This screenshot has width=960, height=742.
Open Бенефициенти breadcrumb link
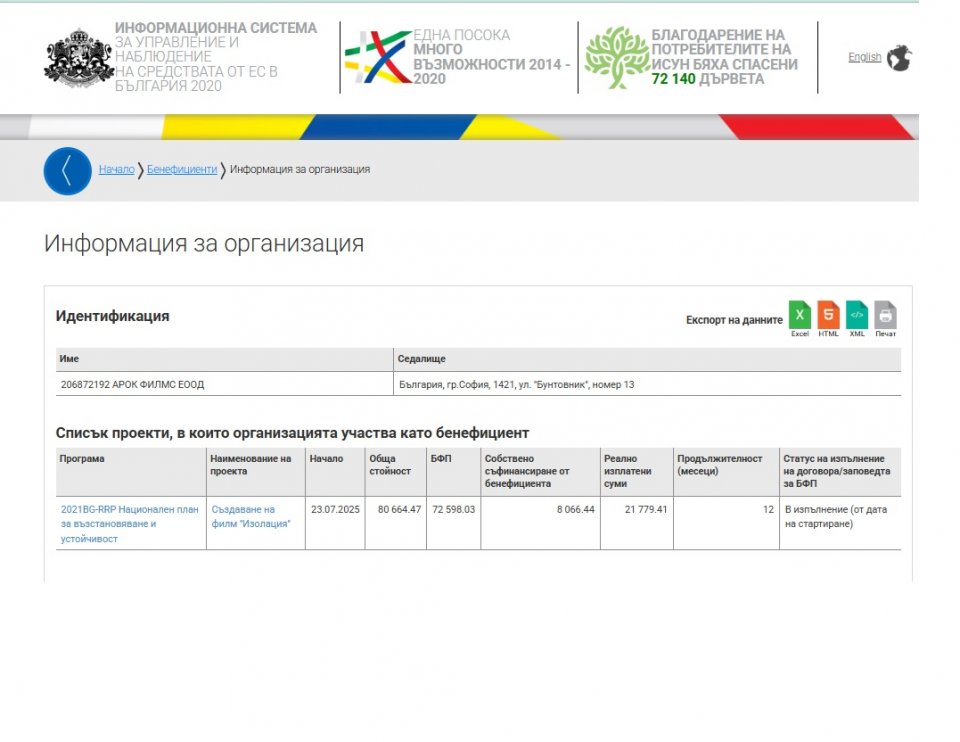182,170
